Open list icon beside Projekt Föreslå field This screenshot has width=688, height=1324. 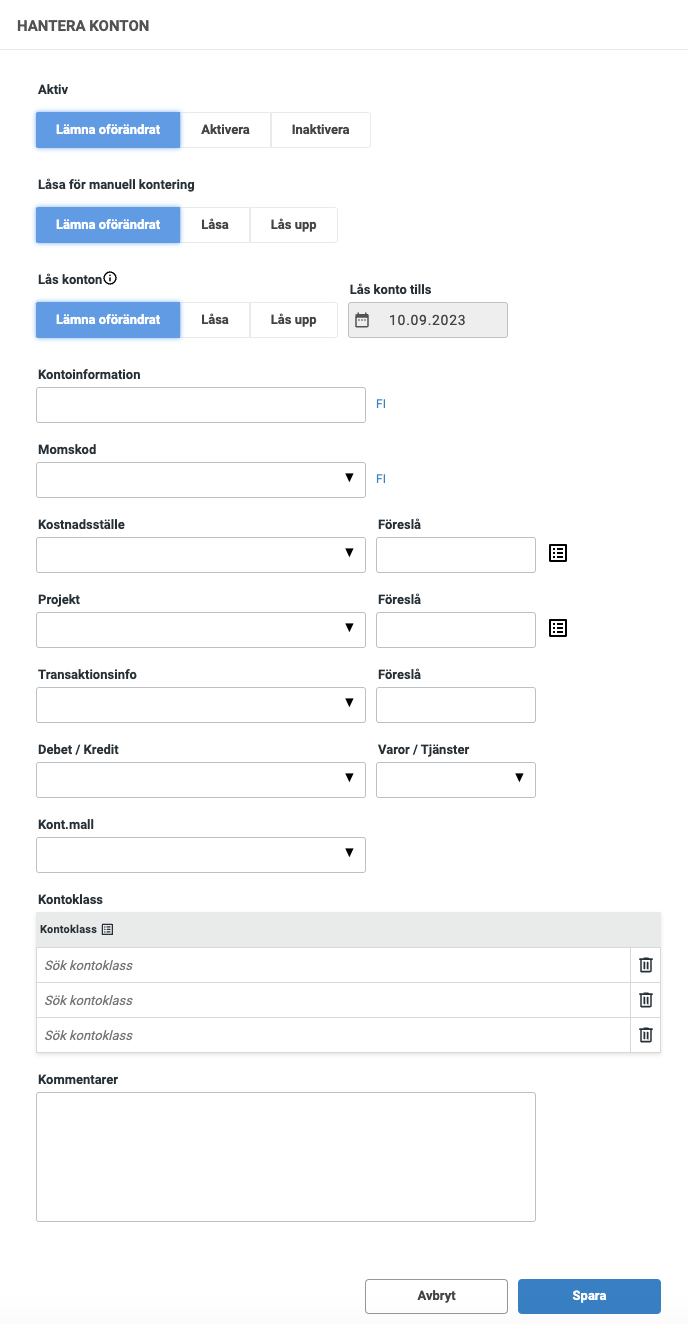(x=558, y=627)
